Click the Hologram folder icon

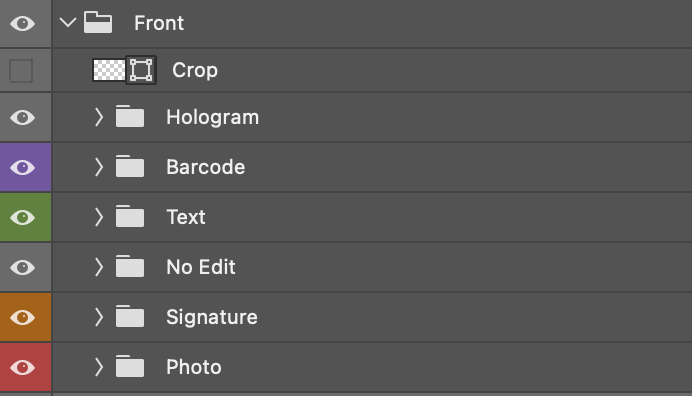130,117
